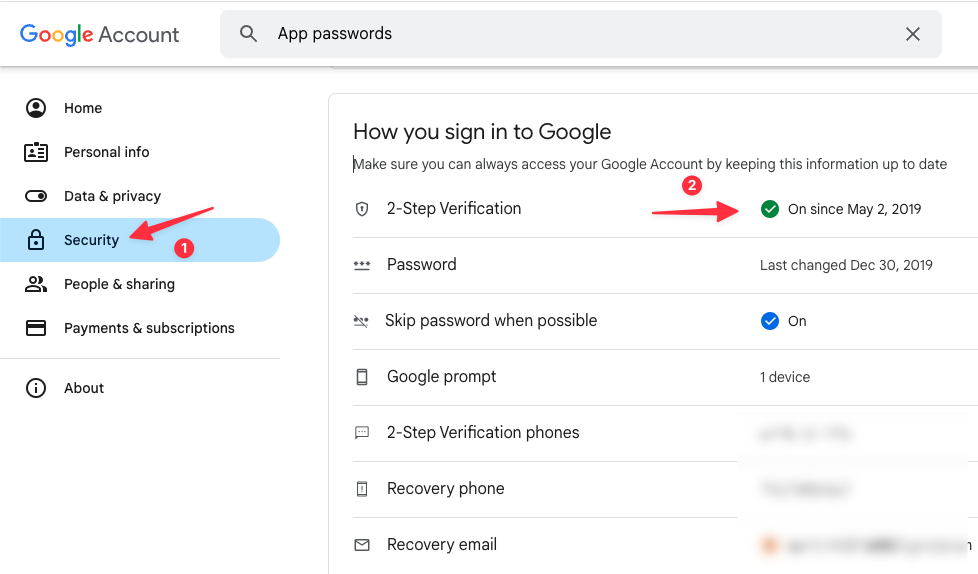
Task: Click the blue On check for Skip password
Action: point(770,321)
